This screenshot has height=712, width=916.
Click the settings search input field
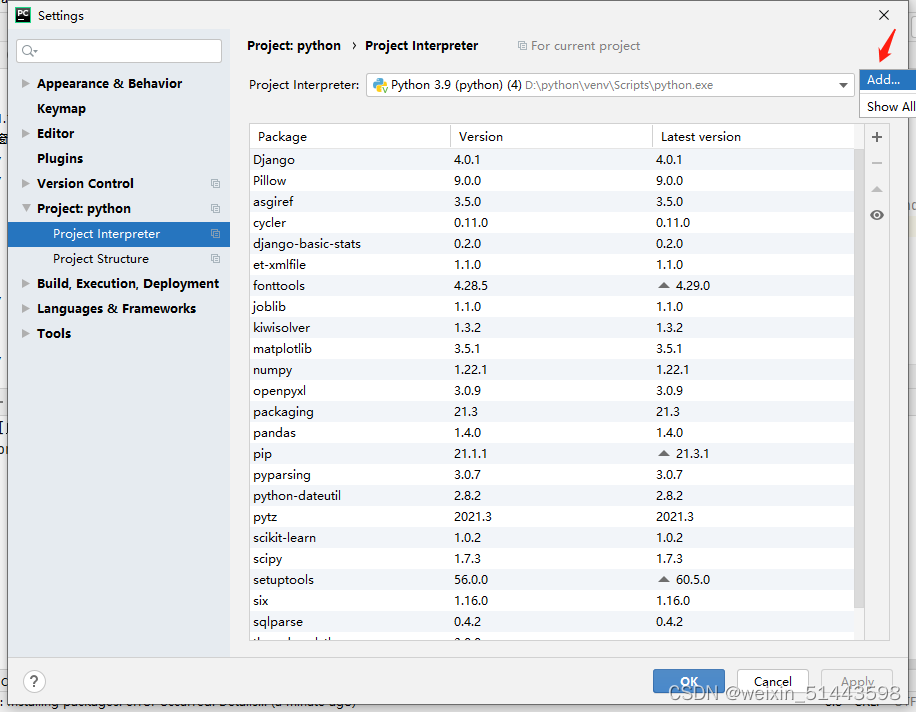point(119,51)
